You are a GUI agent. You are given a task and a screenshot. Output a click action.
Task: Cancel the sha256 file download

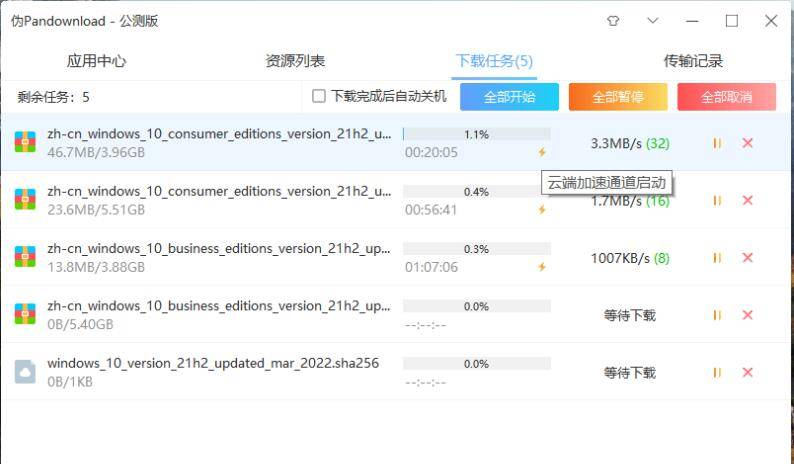747,372
